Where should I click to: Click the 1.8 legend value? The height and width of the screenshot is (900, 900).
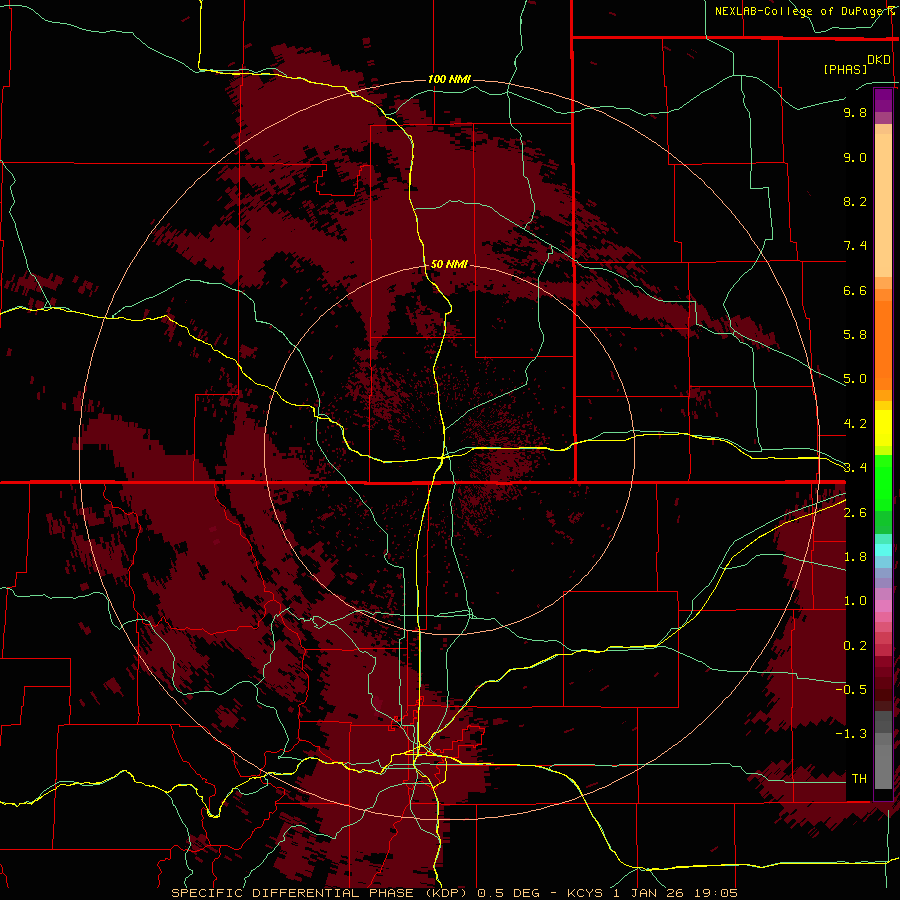[x=855, y=557]
